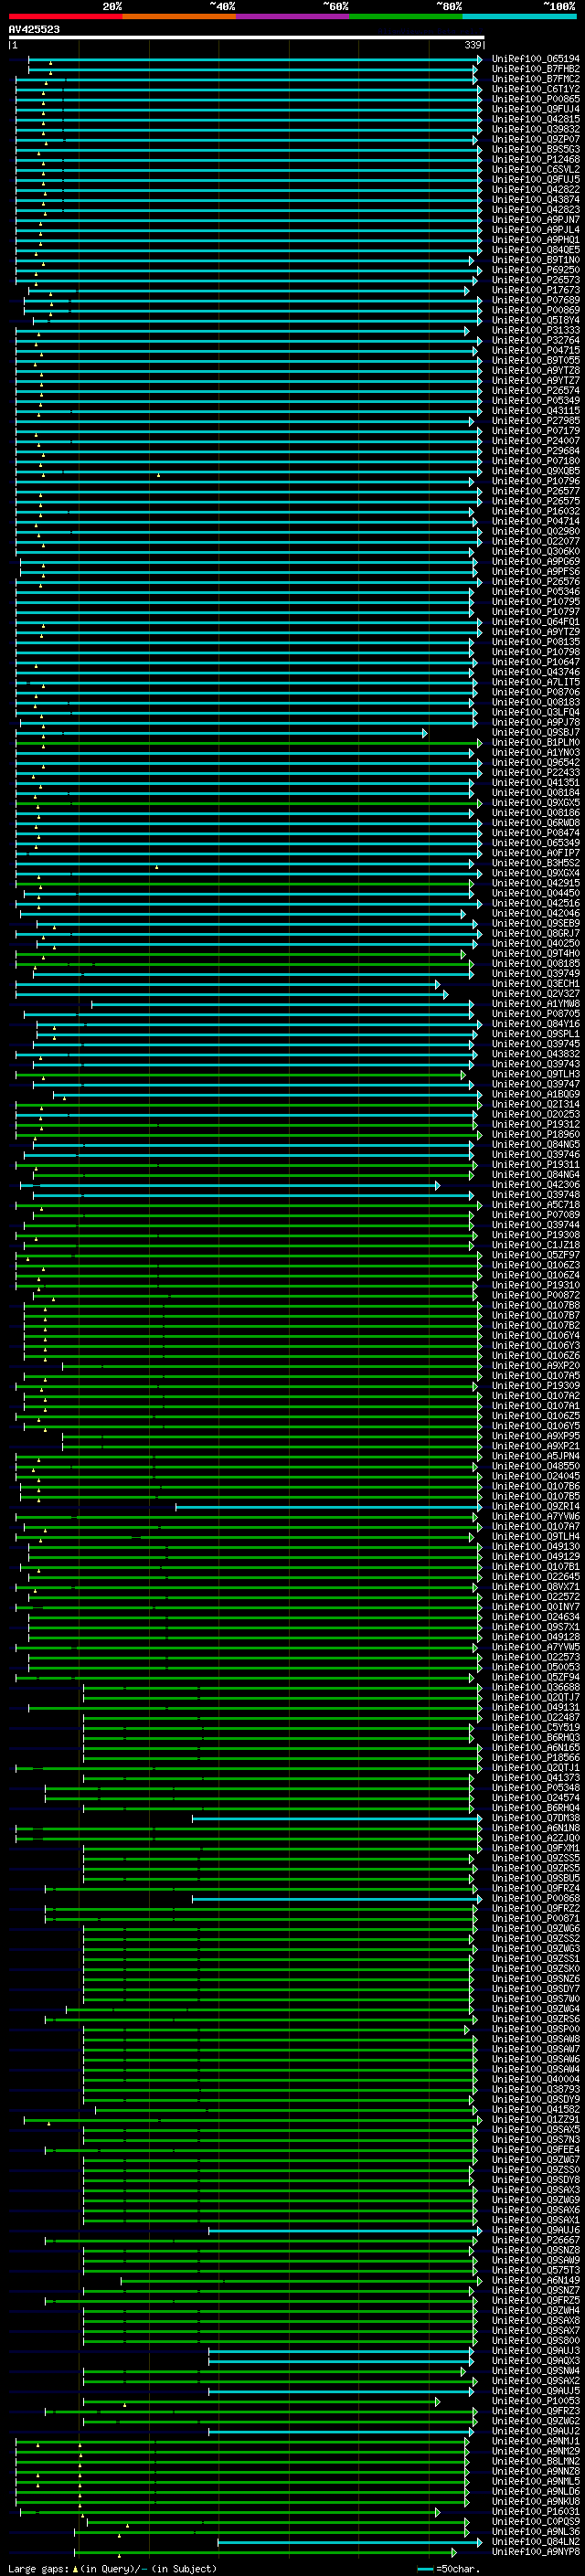Open hit UniRef100_A5JPN4
The height and width of the screenshot is (2576, 585).
tap(535, 1456)
